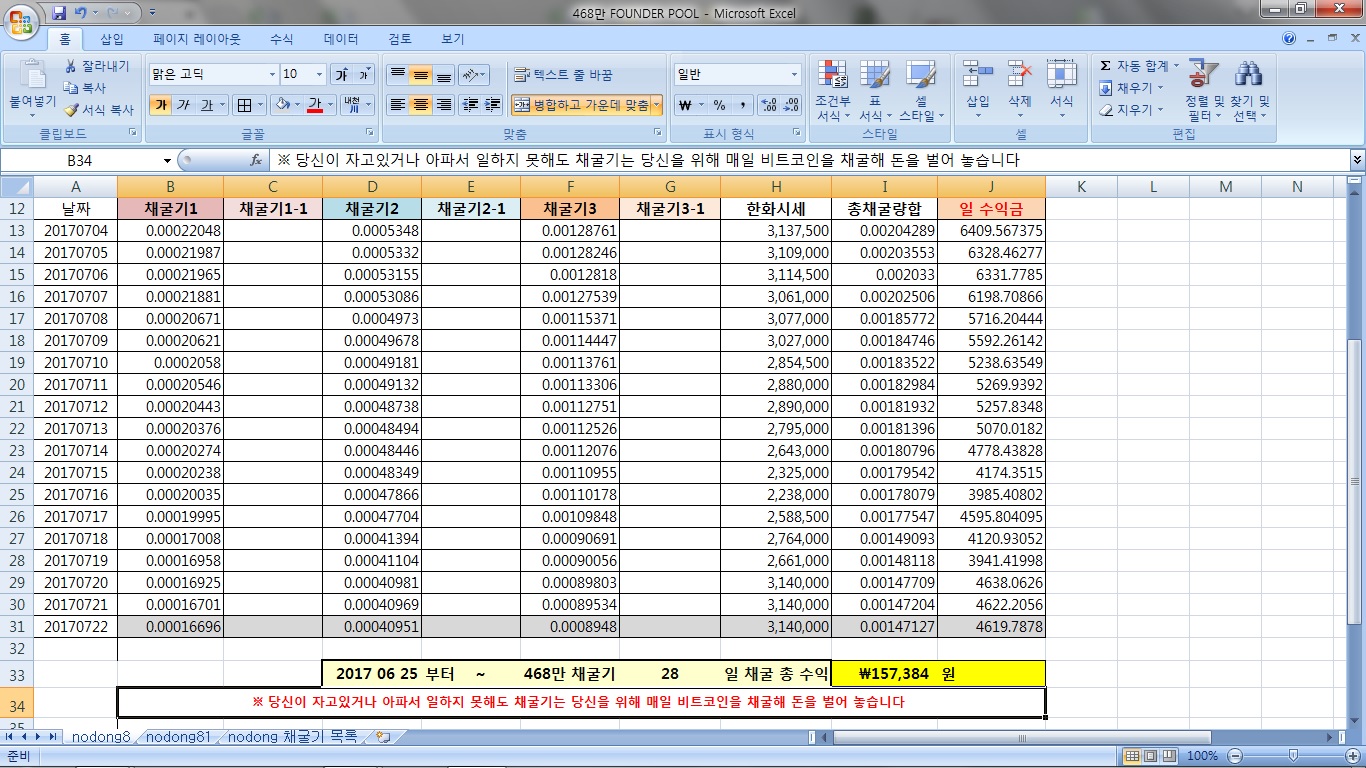Image resolution: width=1366 pixels, height=768 pixels.
Task: Open cell styles 셀 스타일 gallery
Action: click(x=921, y=90)
